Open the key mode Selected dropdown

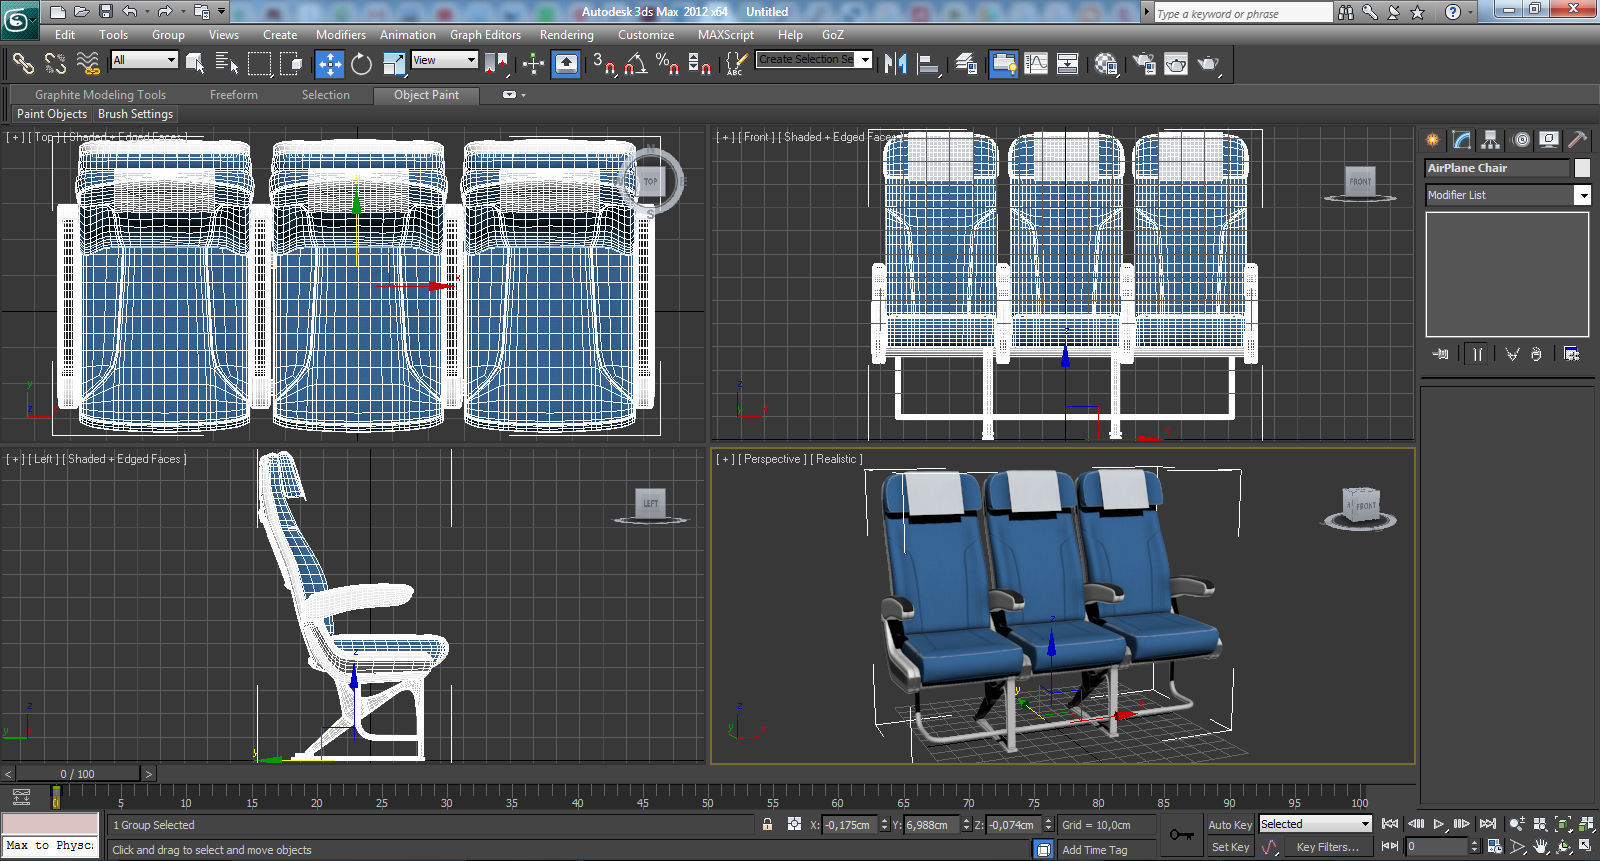[1315, 824]
